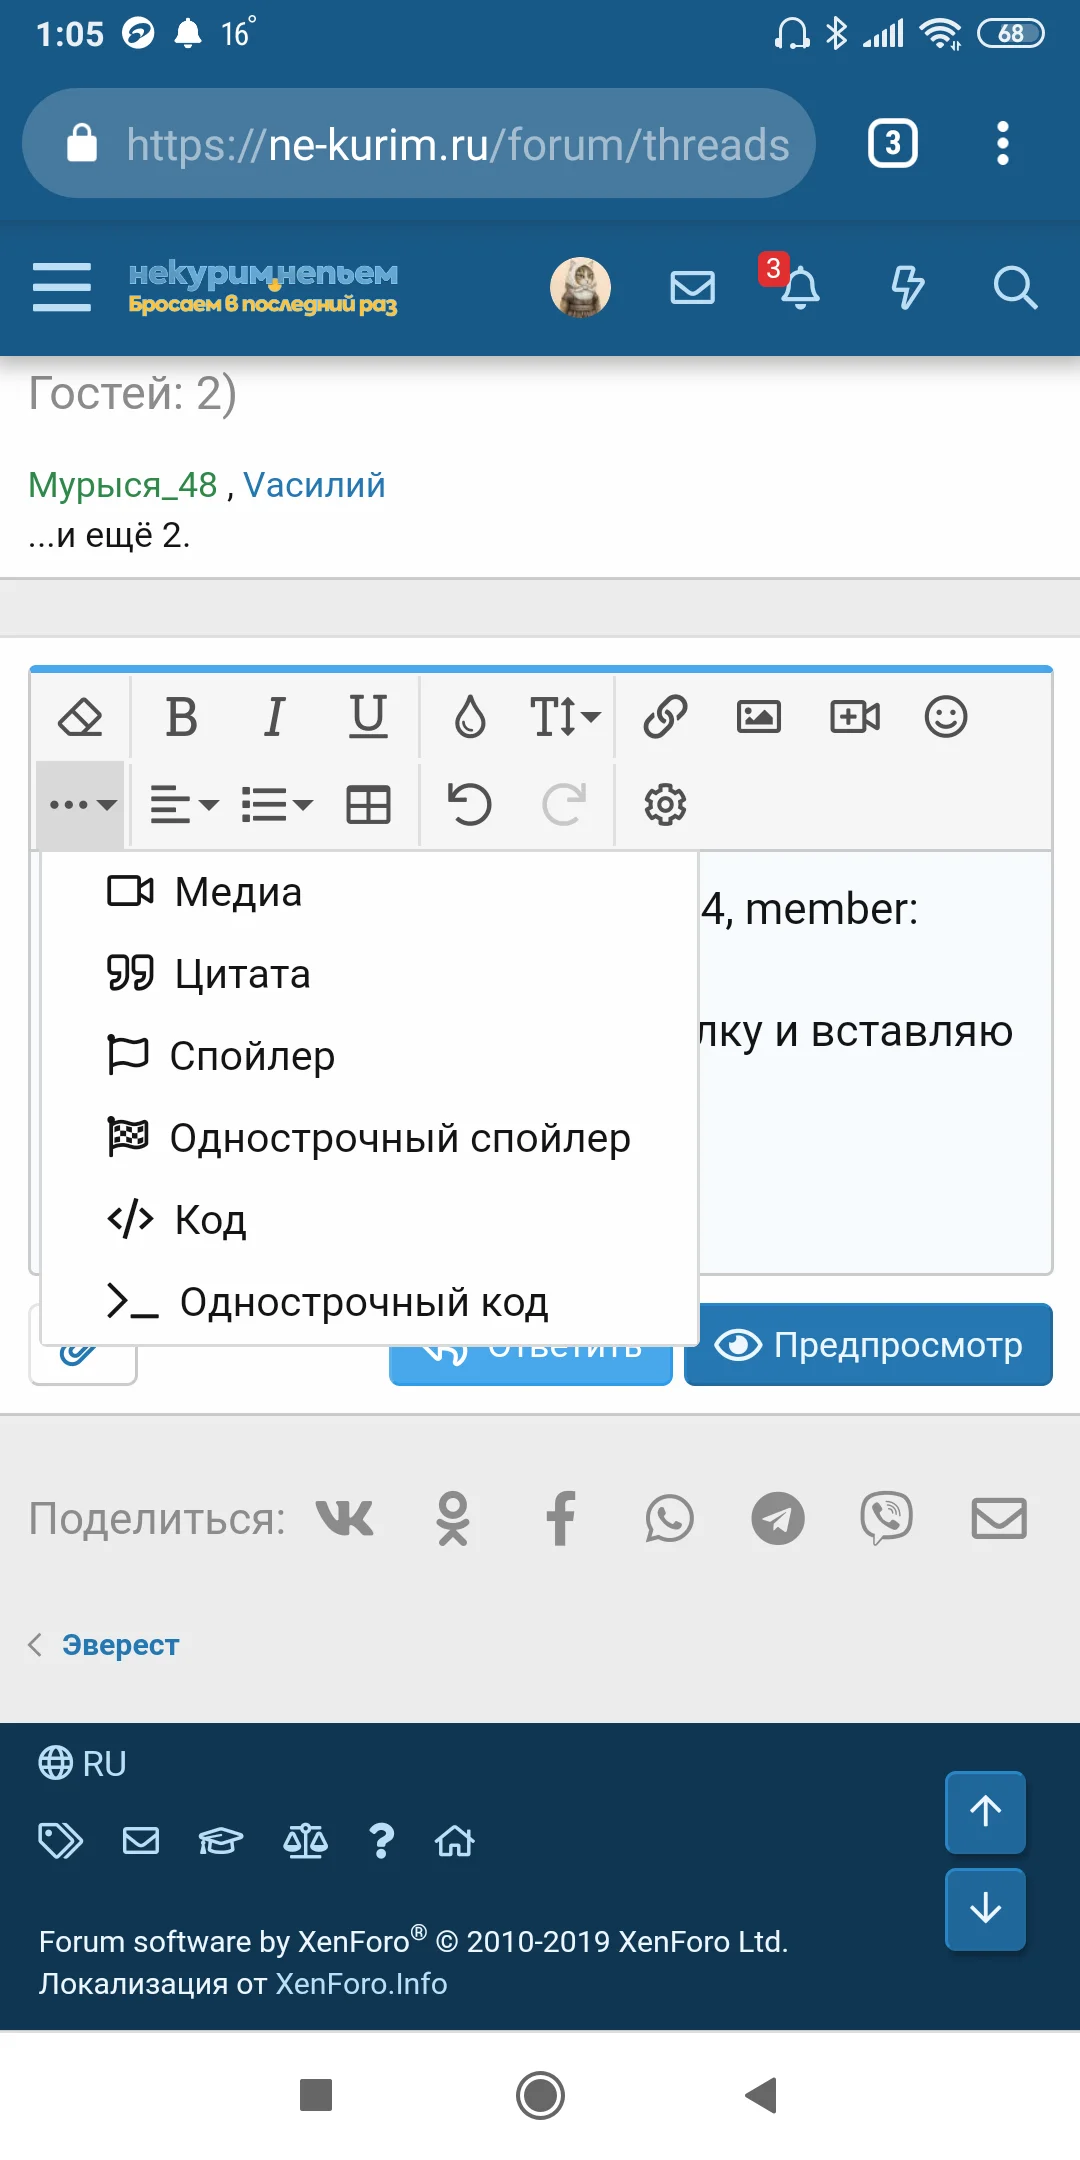Tap the browser address bar
Image resolution: width=1080 pixels, height=2160 pixels.
point(420,144)
